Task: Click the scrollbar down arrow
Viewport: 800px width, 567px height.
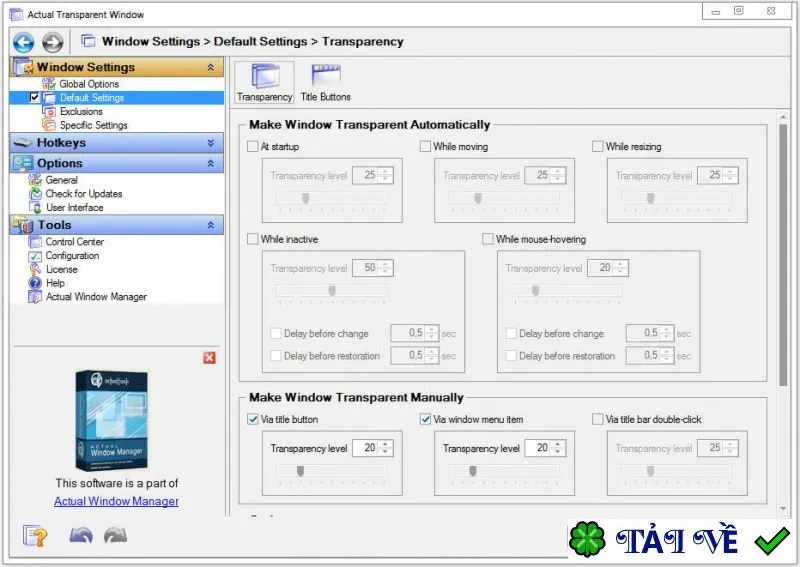Action: [x=783, y=509]
